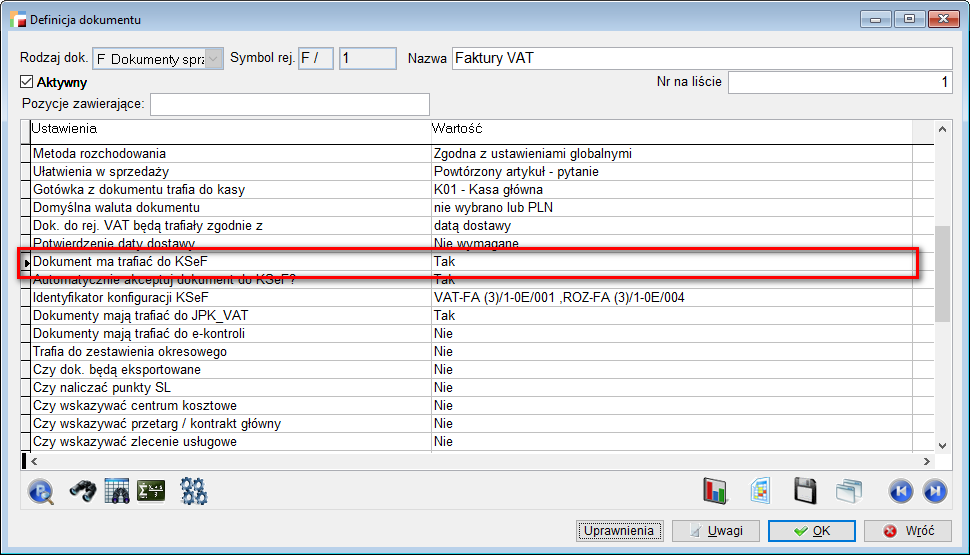This screenshot has height=555, width=970.
Task: Click the Uwagi button
Action: 716,531
